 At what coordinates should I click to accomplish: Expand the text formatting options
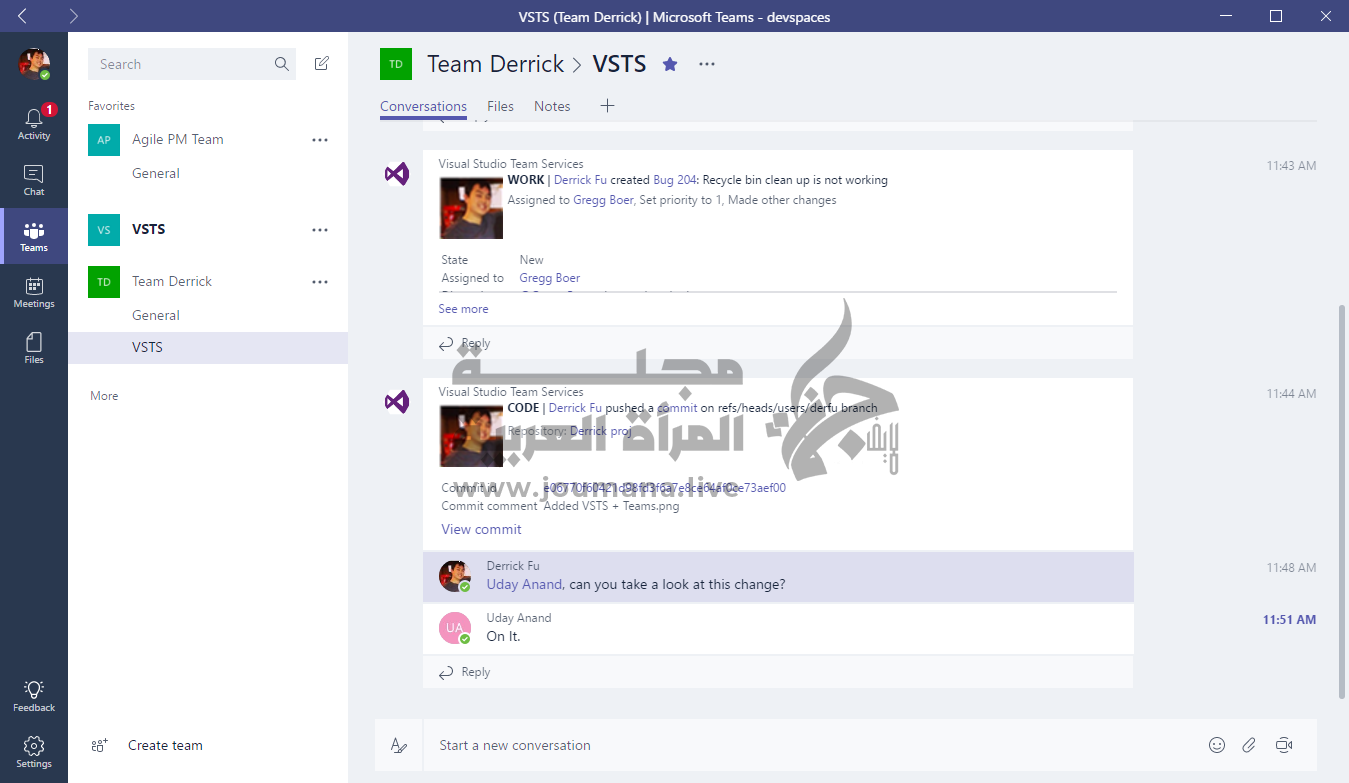coord(399,745)
